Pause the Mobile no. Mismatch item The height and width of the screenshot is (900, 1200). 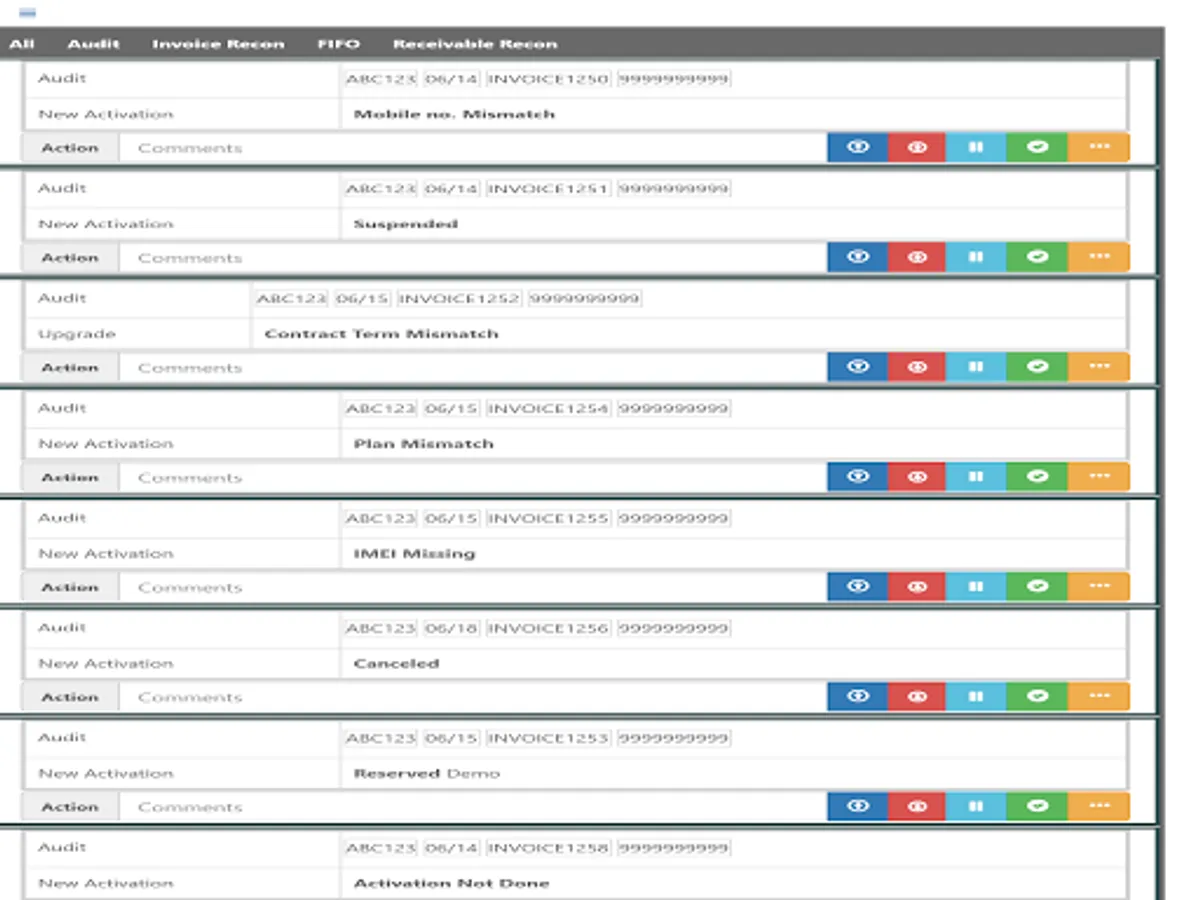(x=977, y=147)
